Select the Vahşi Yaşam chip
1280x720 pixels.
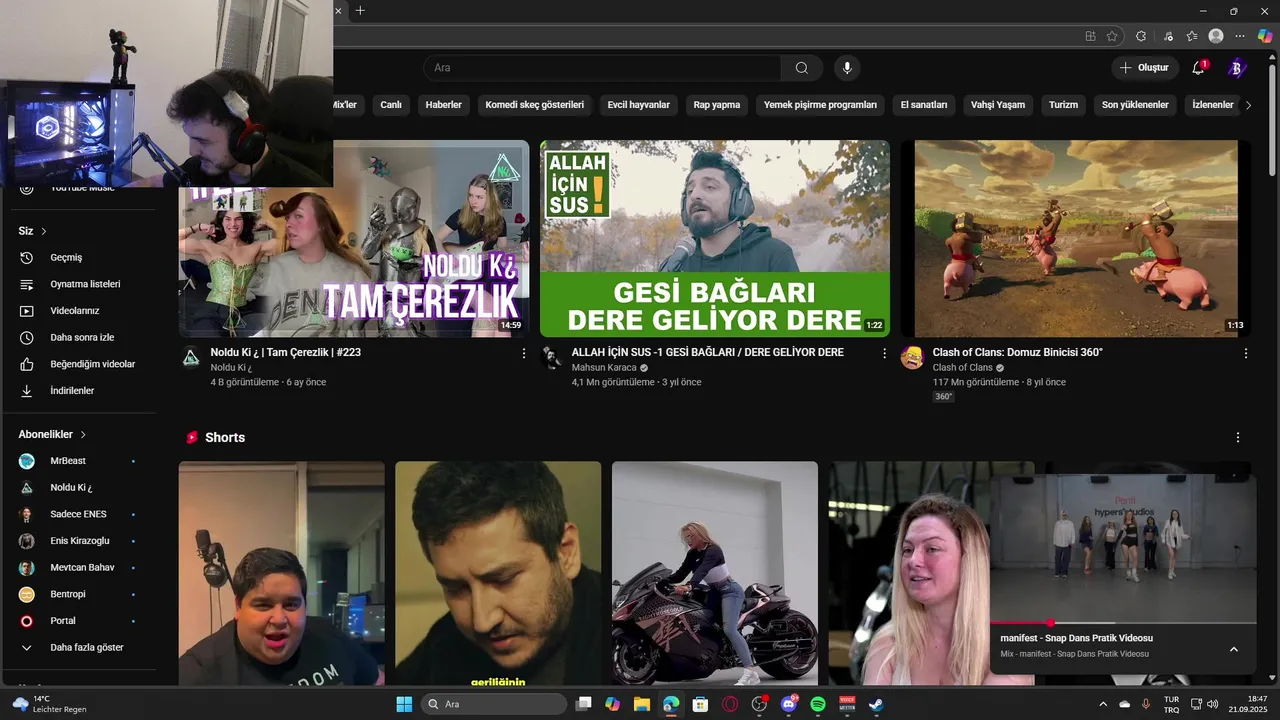click(x=998, y=105)
